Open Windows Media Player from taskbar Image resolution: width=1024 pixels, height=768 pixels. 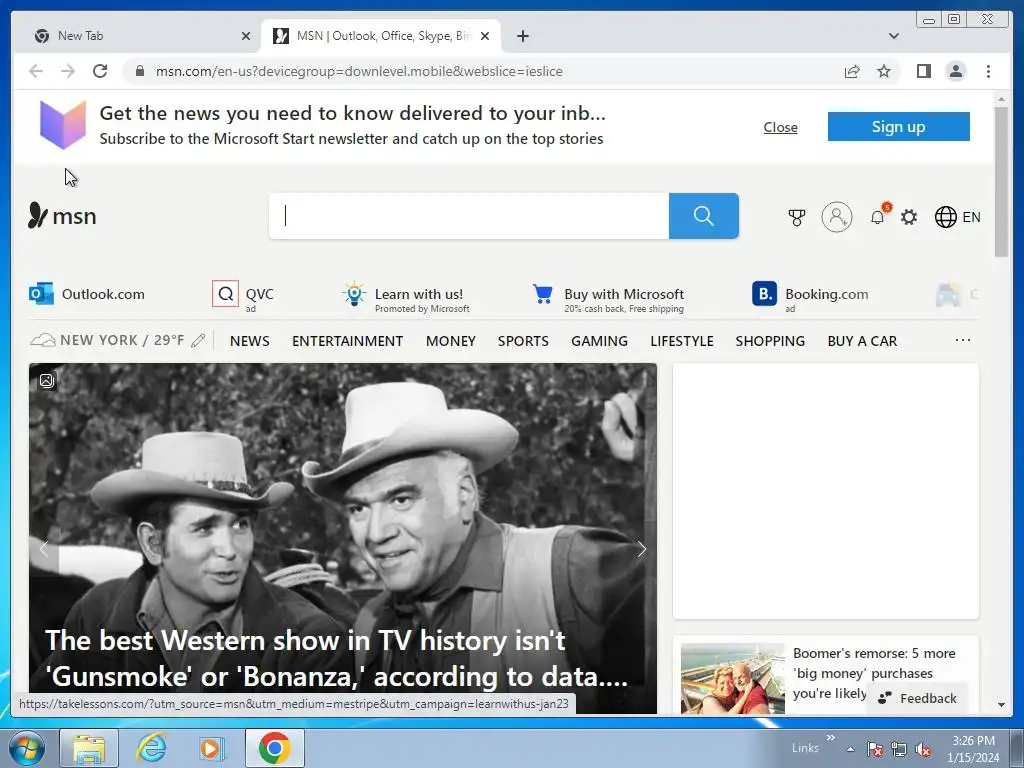(x=211, y=748)
